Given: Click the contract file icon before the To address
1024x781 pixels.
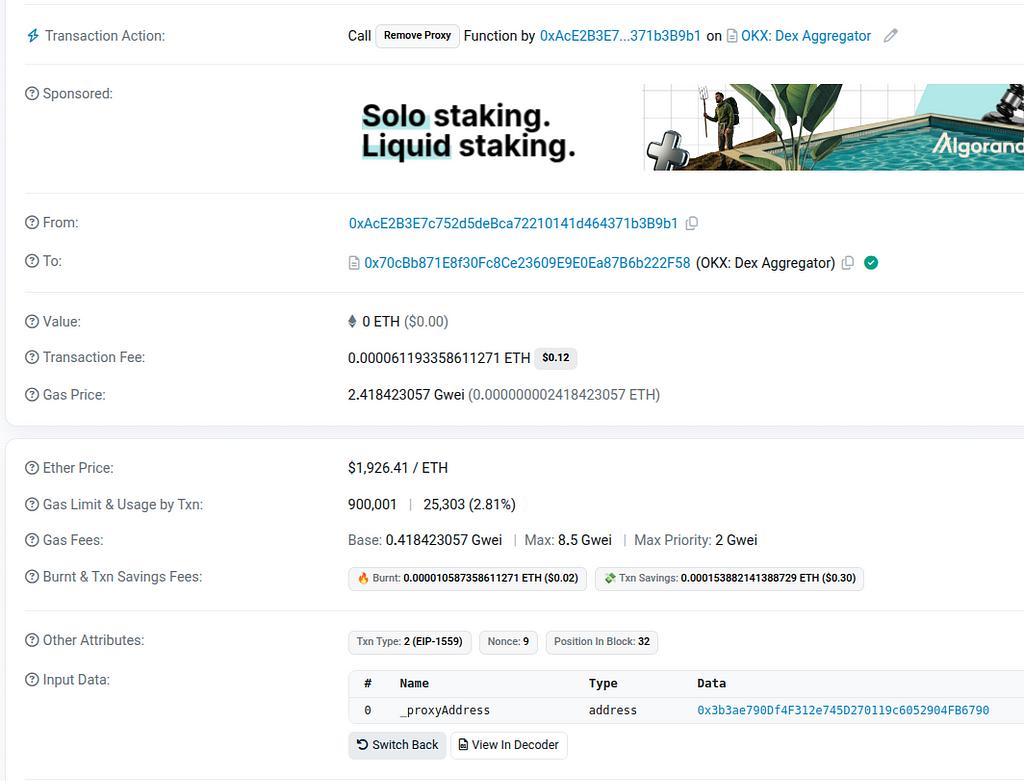Looking at the screenshot, I should point(354,263).
